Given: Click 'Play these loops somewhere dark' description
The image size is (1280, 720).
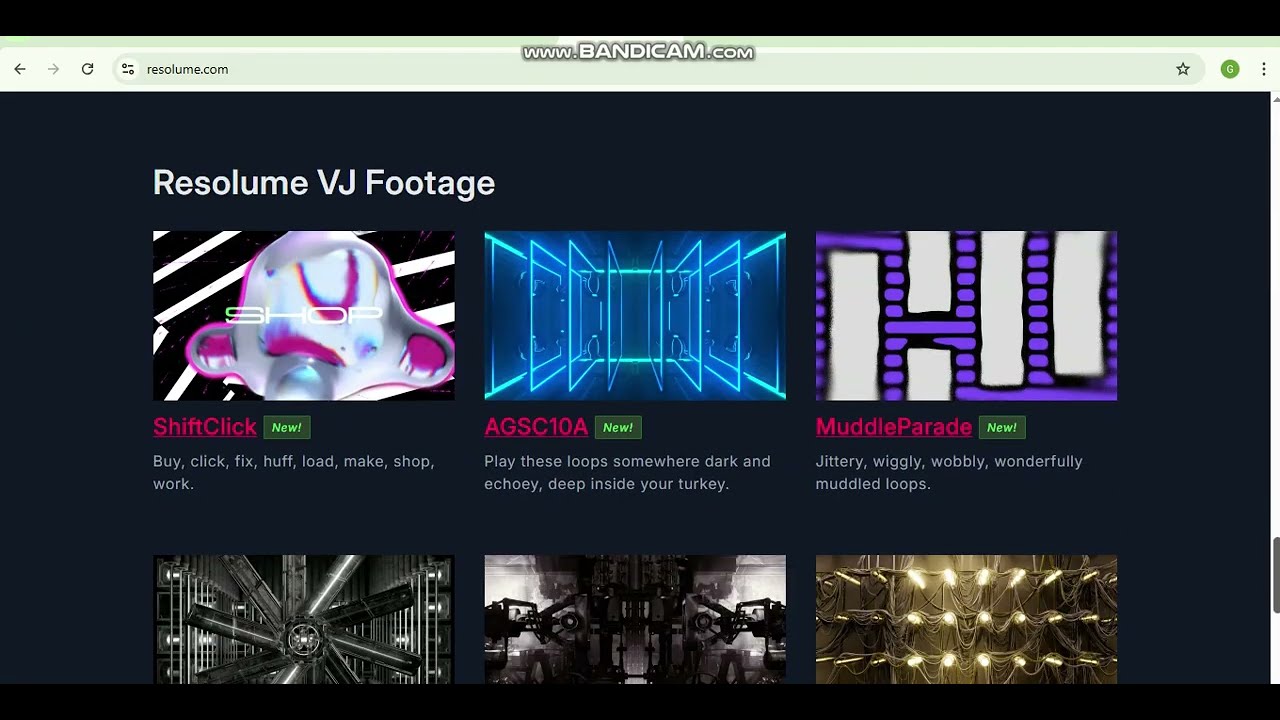Looking at the screenshot, I should click(627, 472).
